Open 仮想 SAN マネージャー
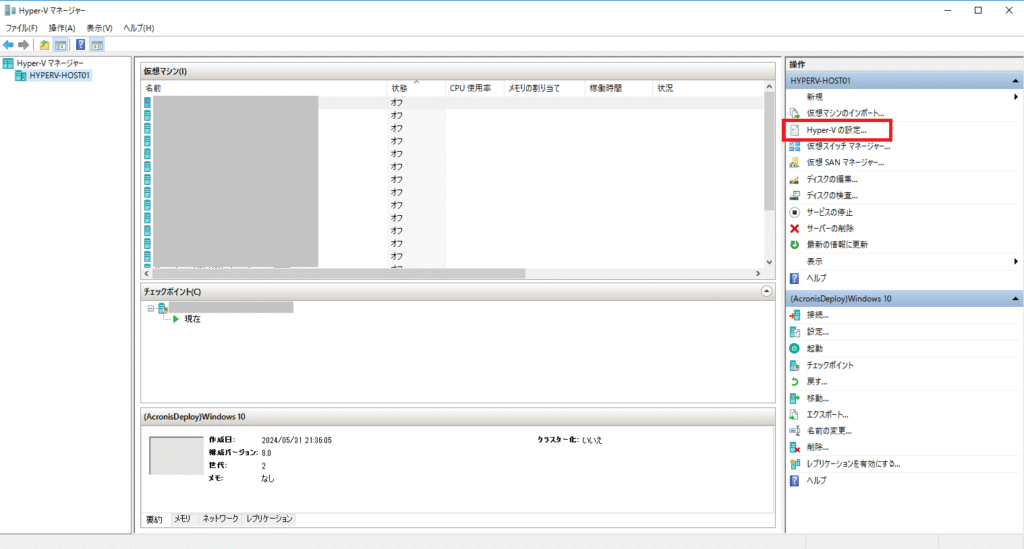 pos(845,163)
